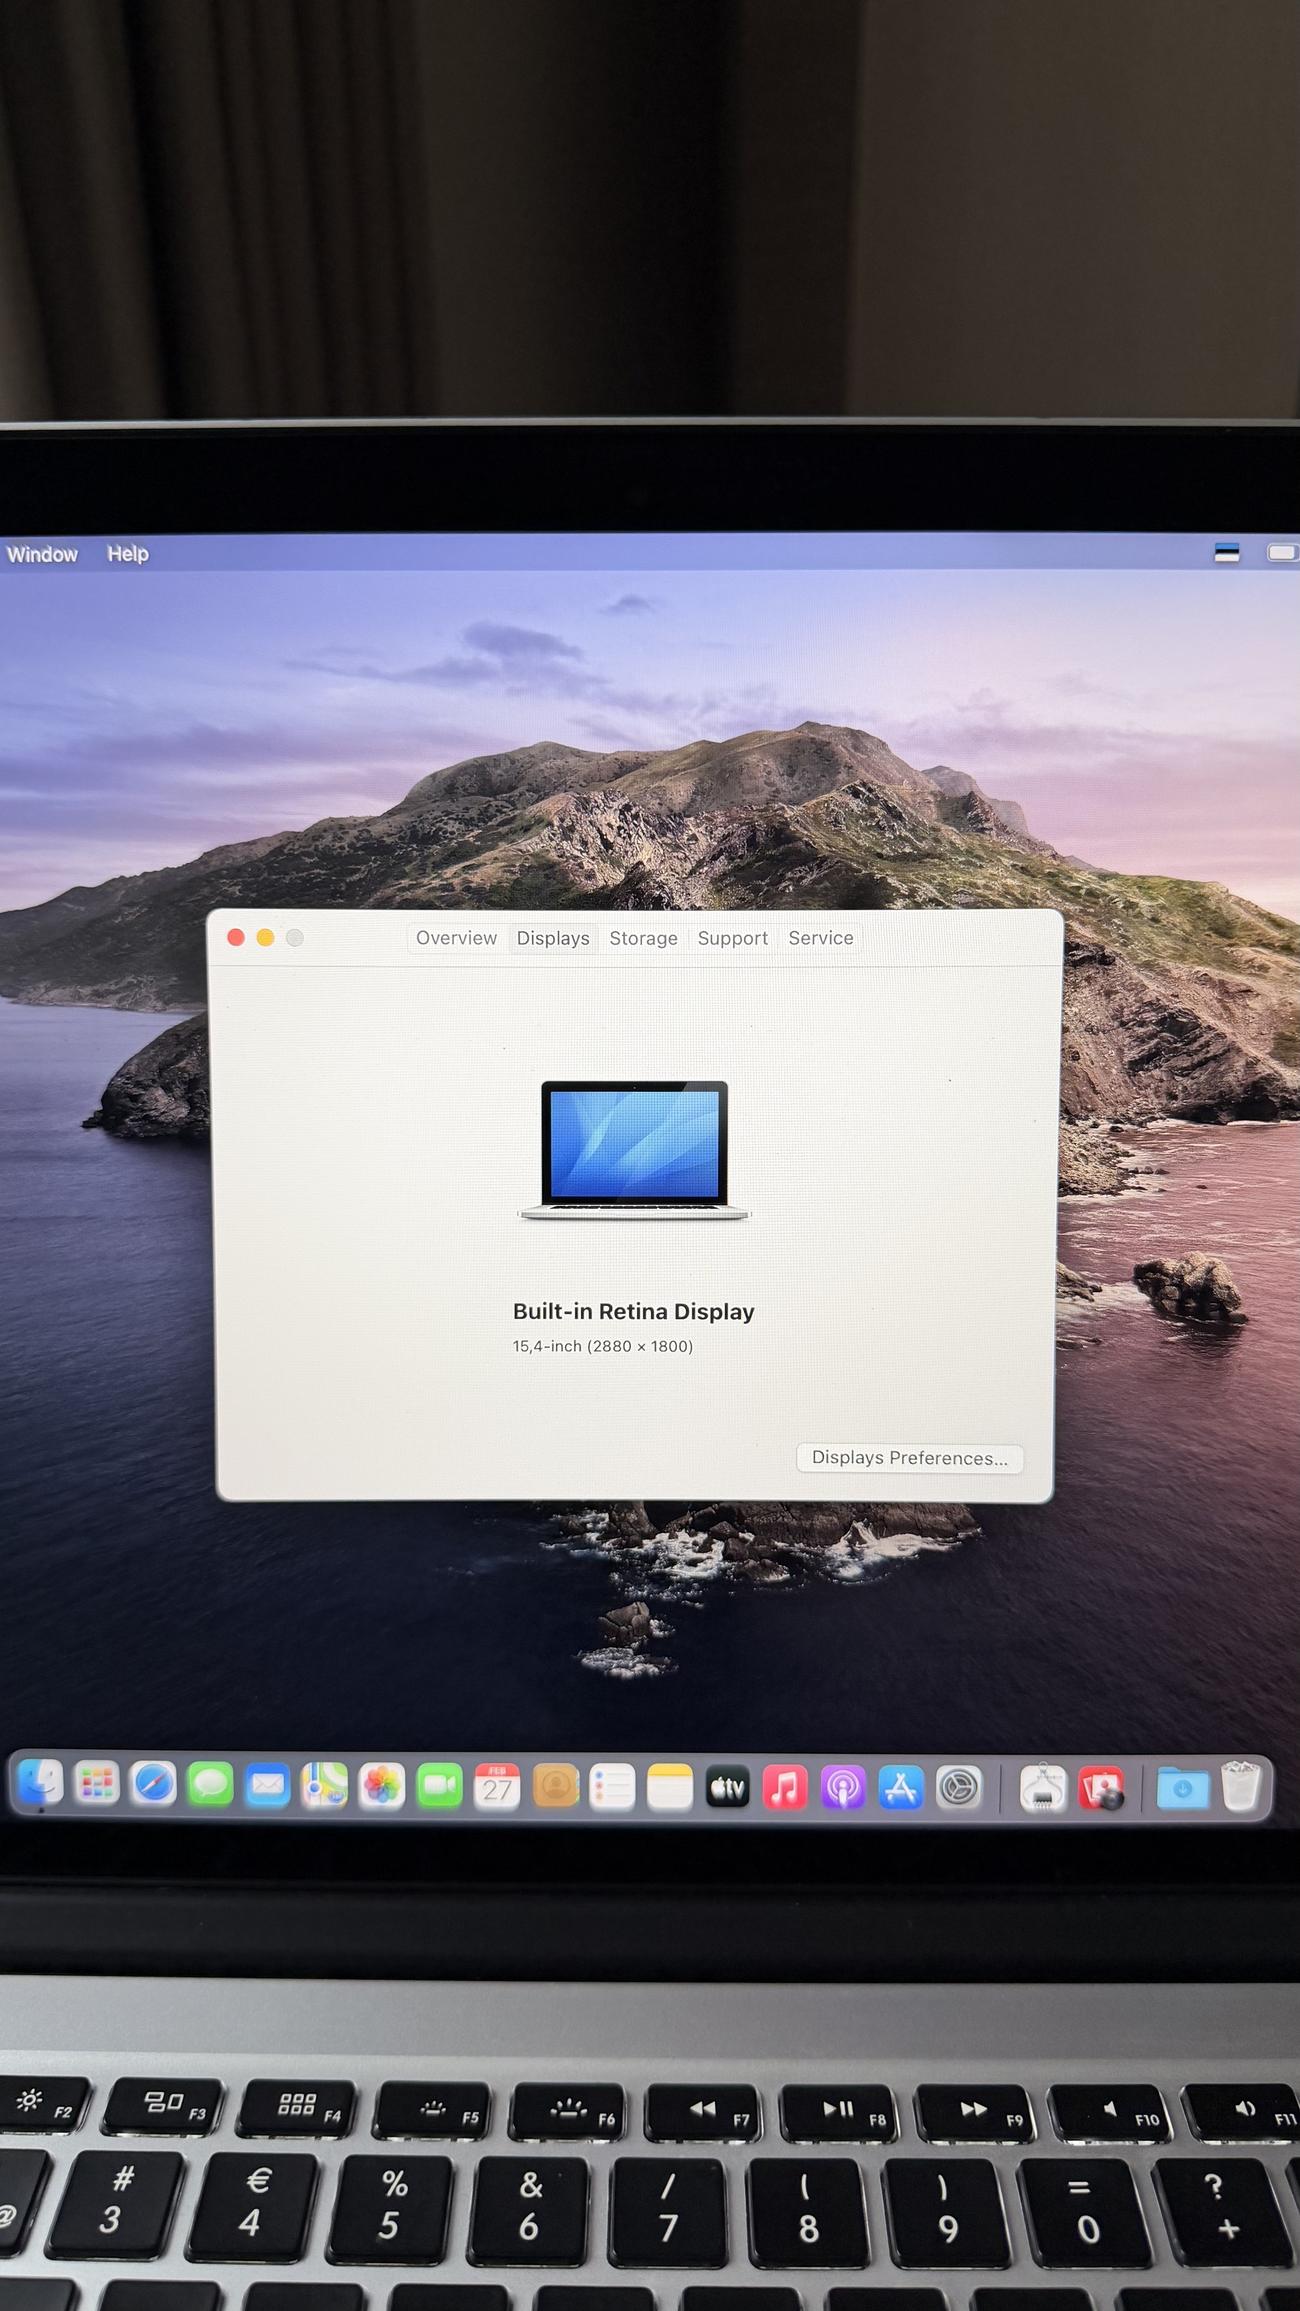Open System Preferences from the Dock

tap(958, 1787)
